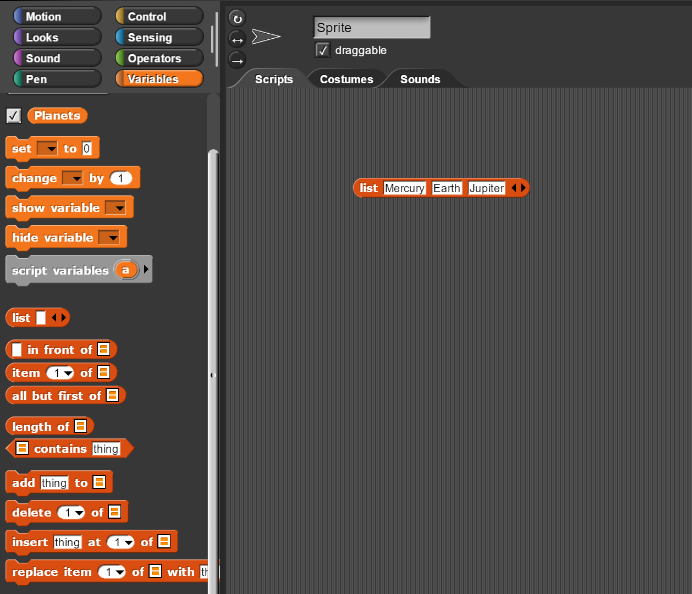Uncheck the Planets variable watcher checkbox

click(x=14, y=116)
